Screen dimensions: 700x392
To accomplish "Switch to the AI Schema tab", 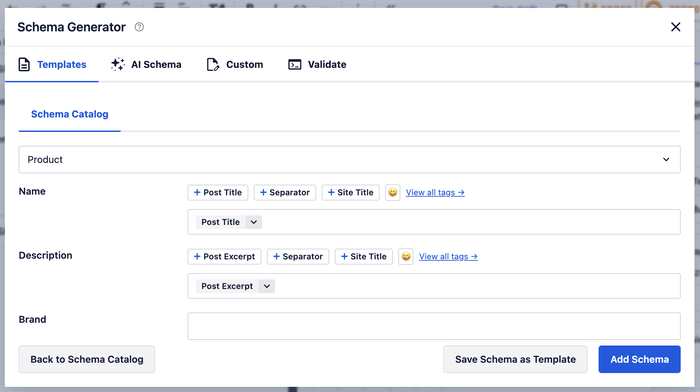I will coord(146,64).
